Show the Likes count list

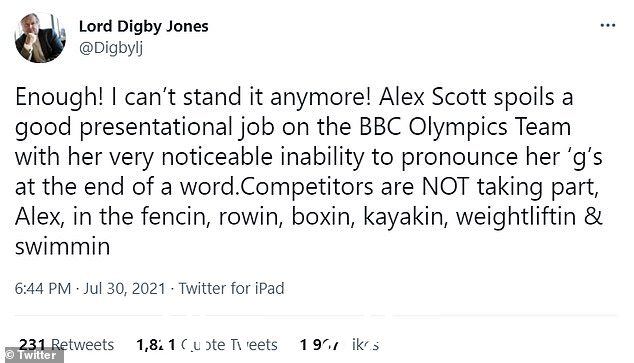point(339,344)
